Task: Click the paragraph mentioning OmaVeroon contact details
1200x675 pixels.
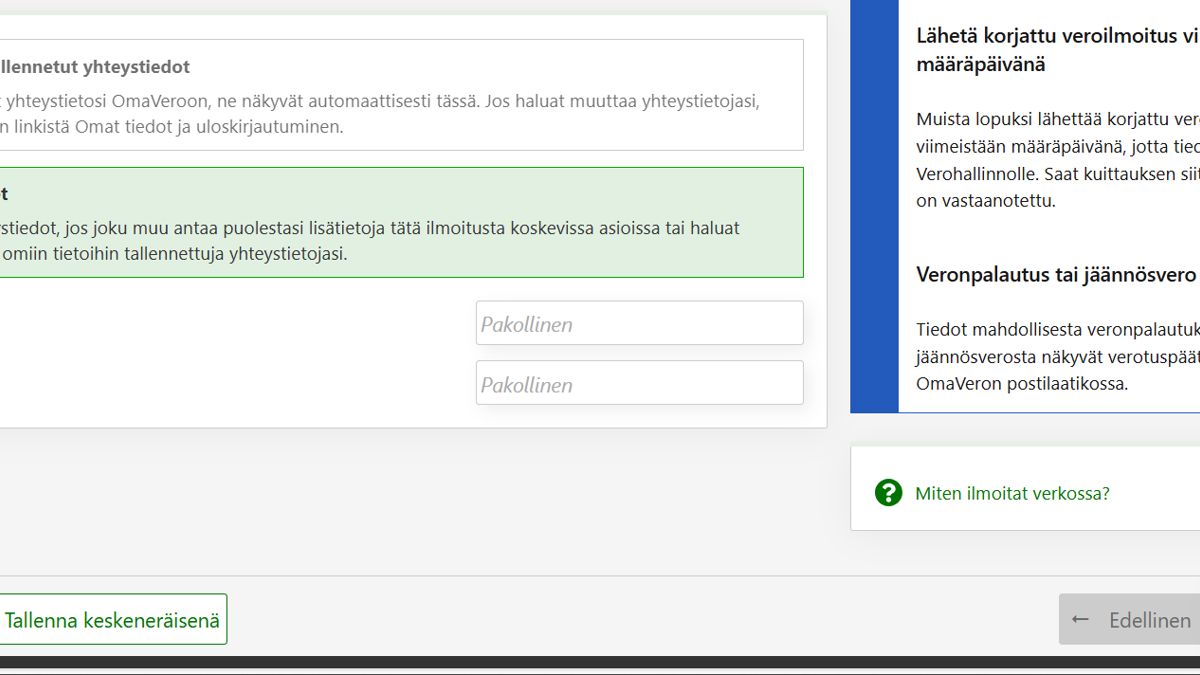Action: coord(380,102)
